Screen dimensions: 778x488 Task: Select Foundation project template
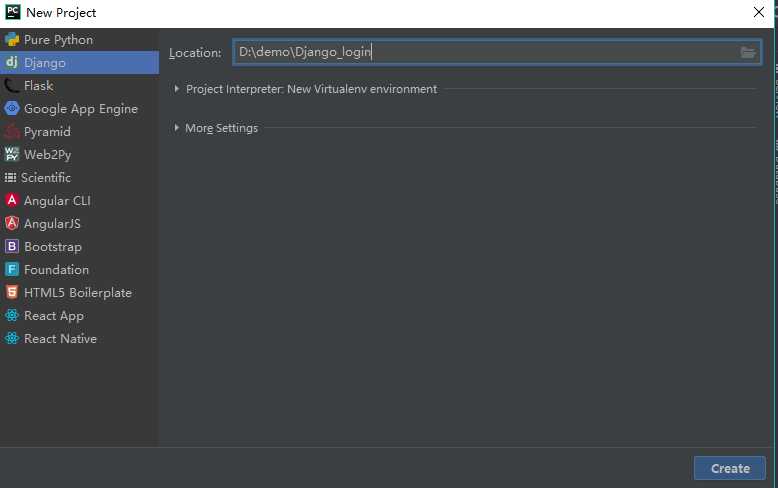click(x=56, y=270)
